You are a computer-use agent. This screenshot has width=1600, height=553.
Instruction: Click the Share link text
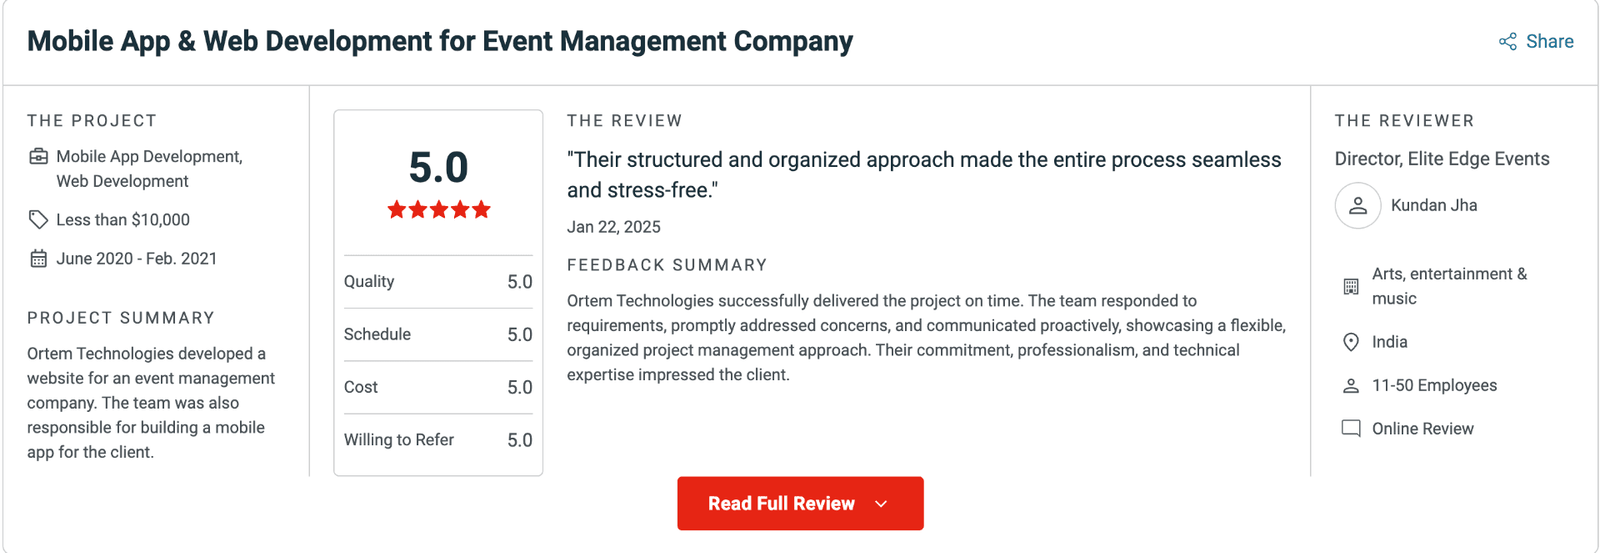tap(1549, 42)
